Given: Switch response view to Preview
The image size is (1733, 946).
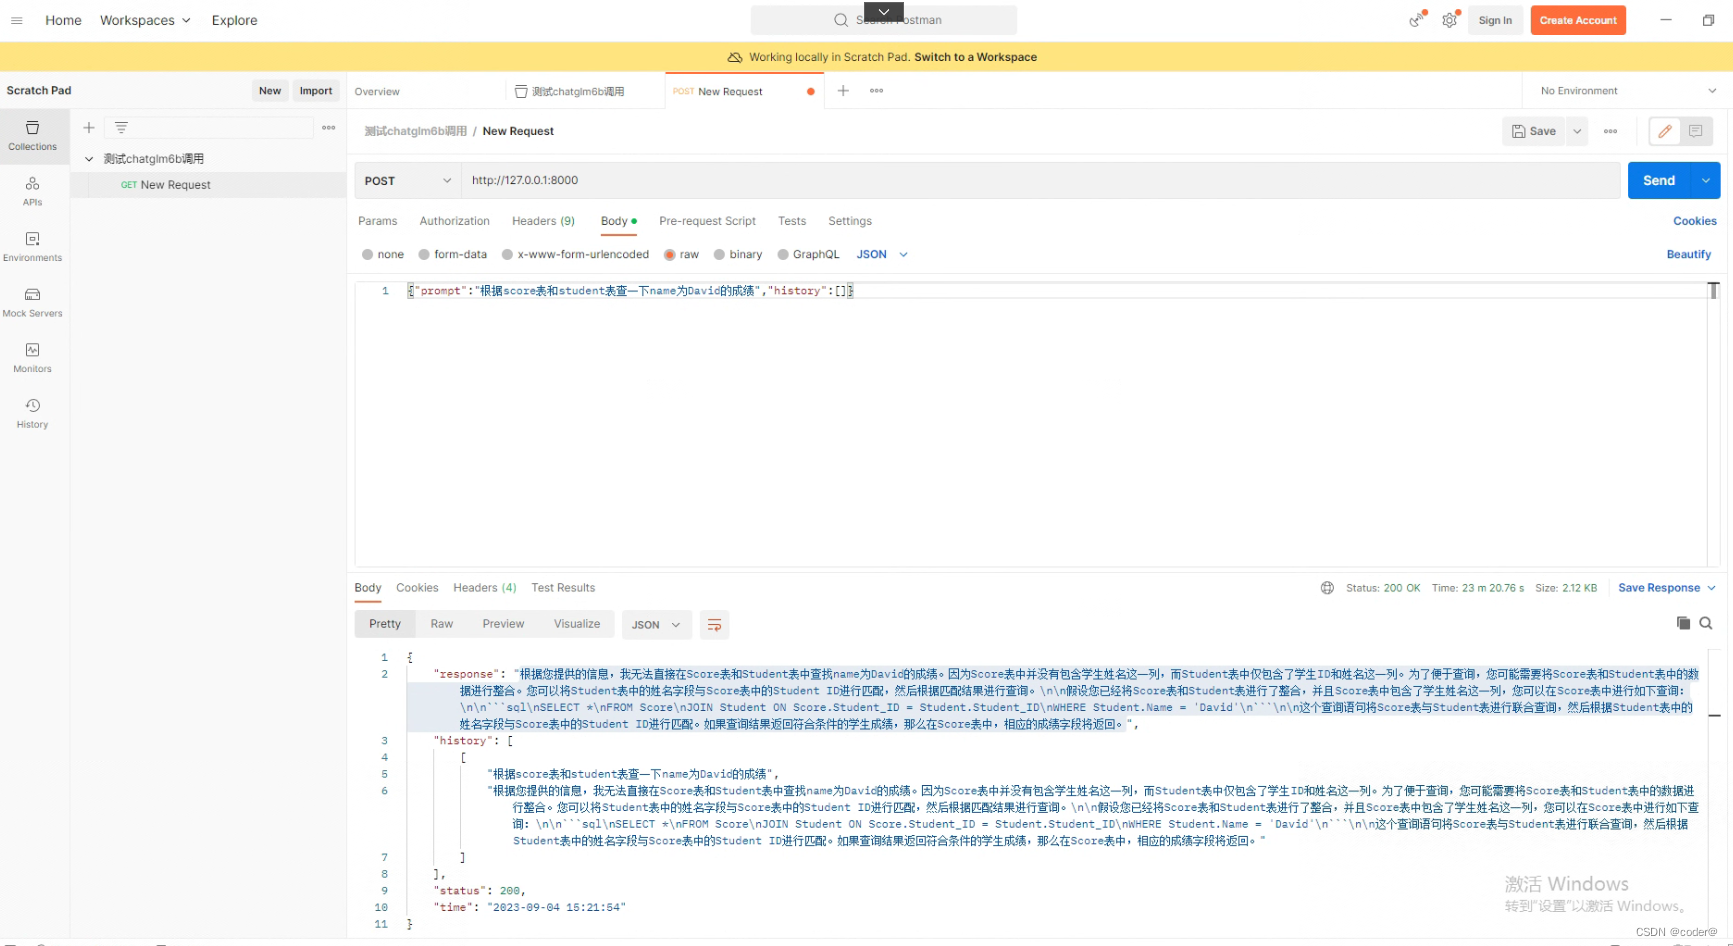Looking at the screenshot, I should point(503,624).
